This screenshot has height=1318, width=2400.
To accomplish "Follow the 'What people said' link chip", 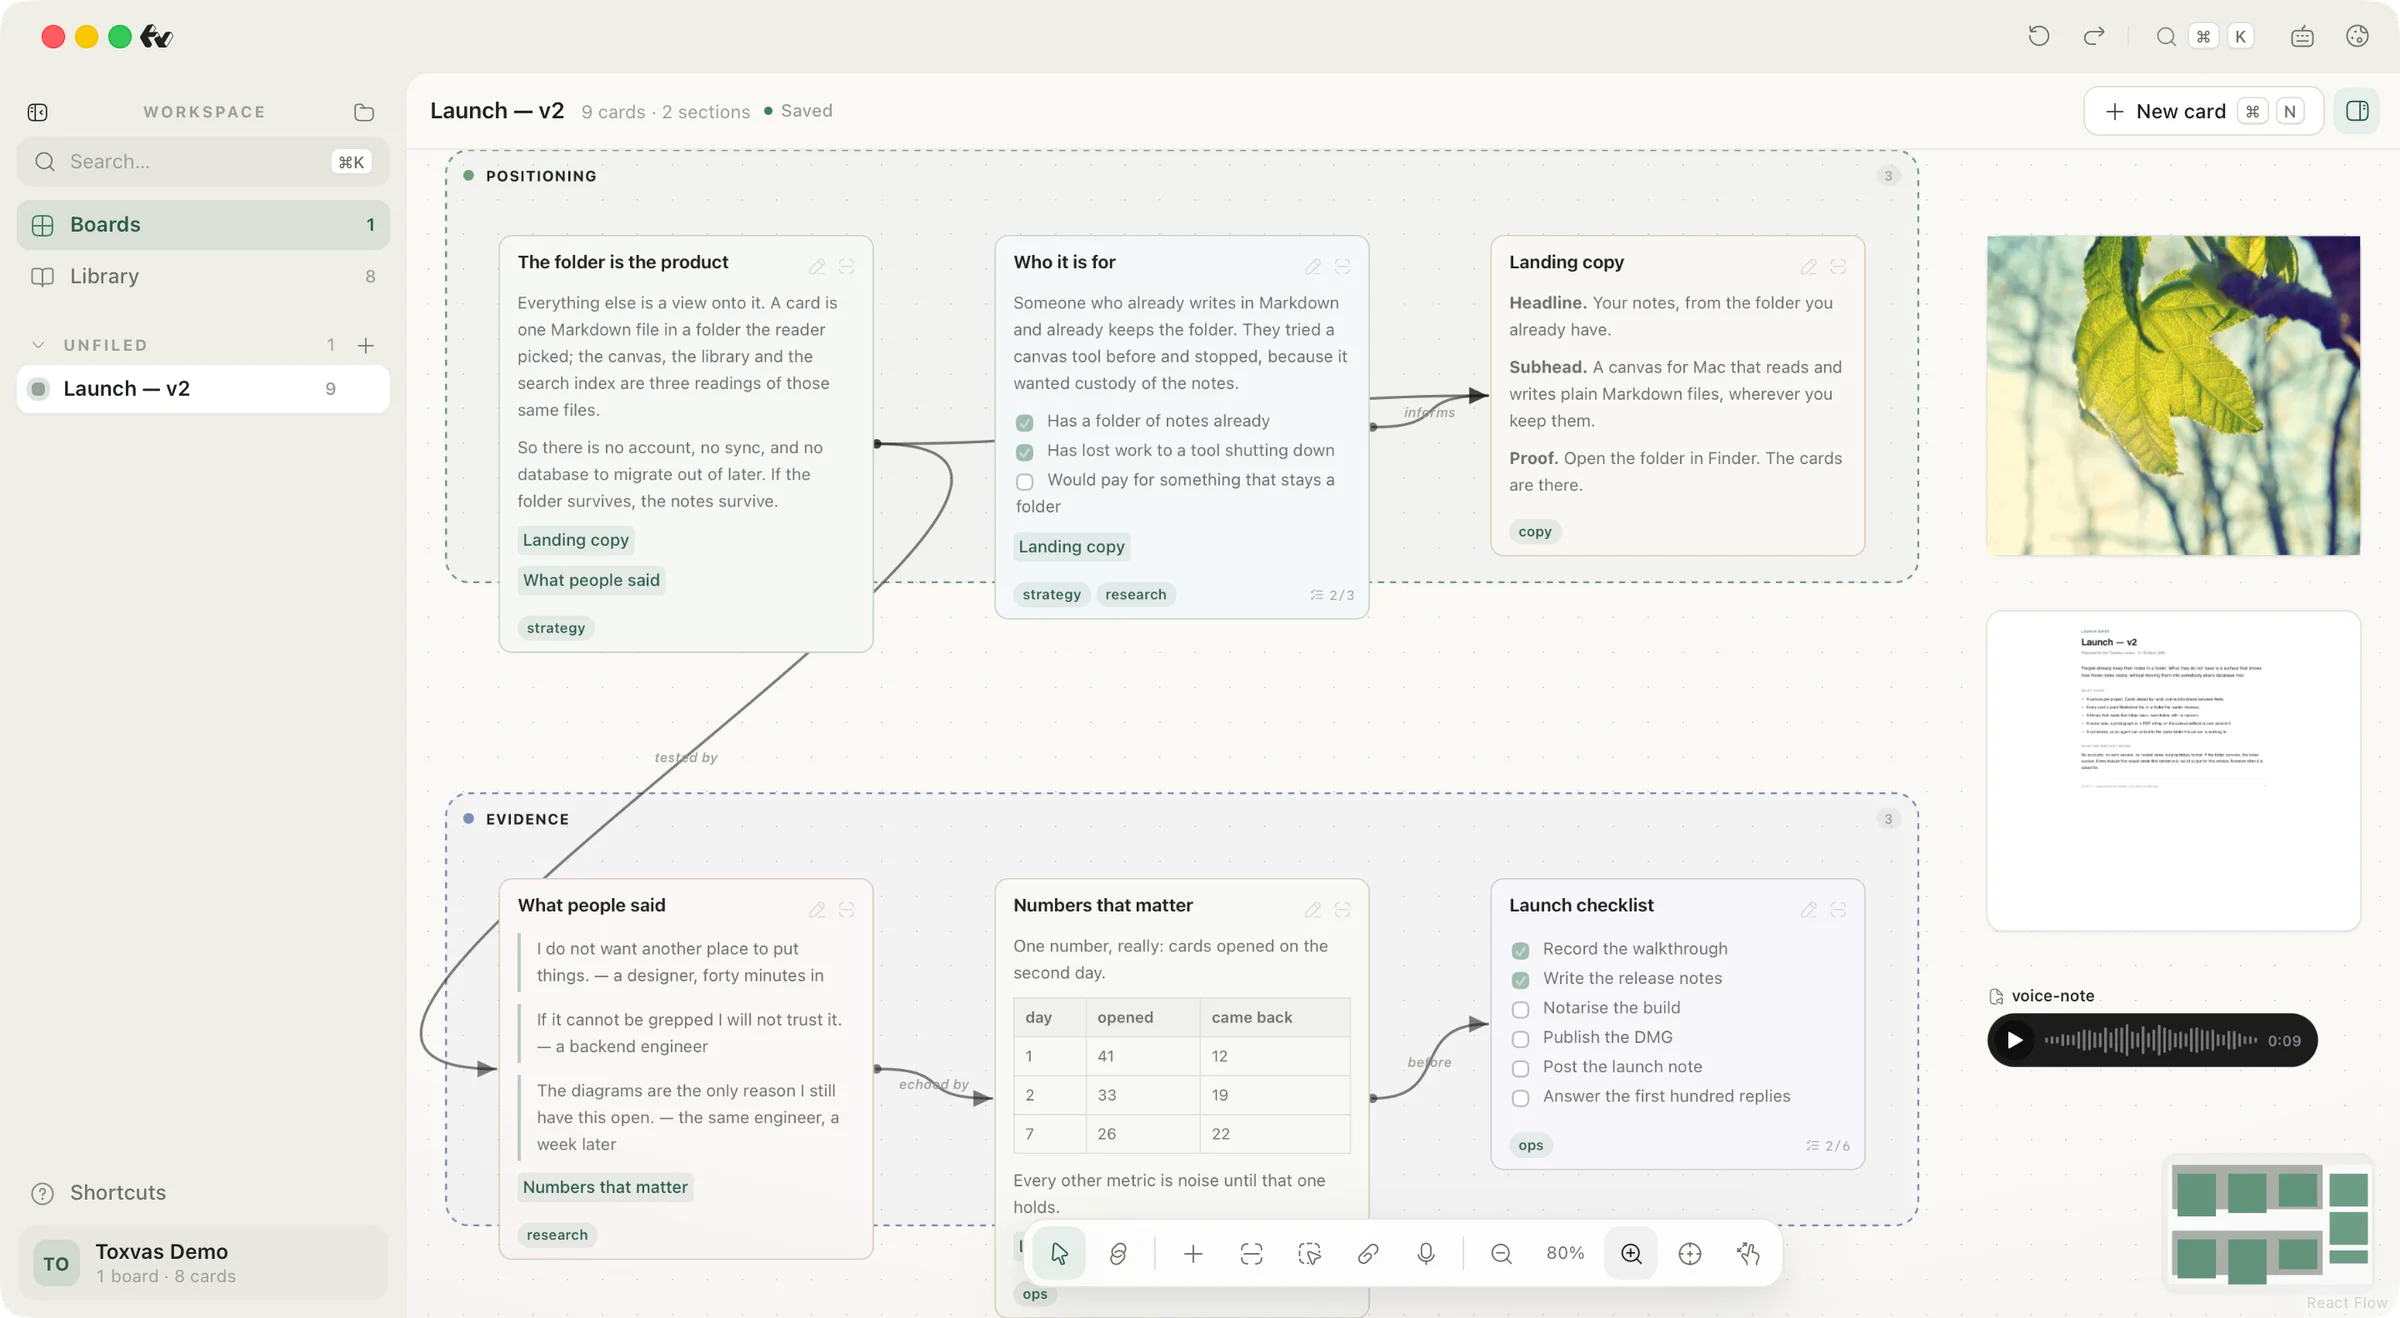I will pos(591,580).
